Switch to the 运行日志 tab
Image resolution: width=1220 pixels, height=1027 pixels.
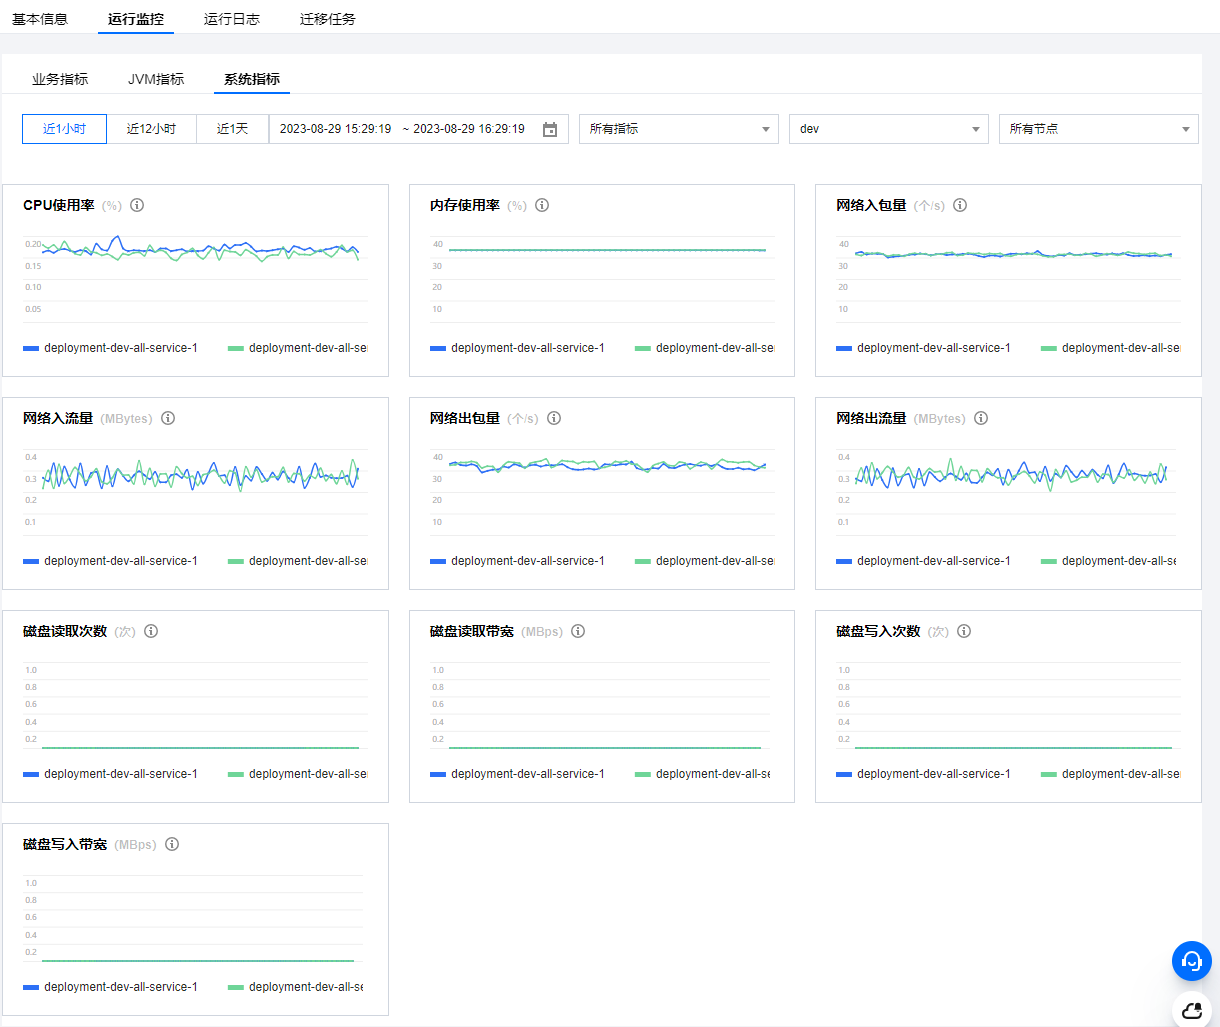[x=232, y=19]
